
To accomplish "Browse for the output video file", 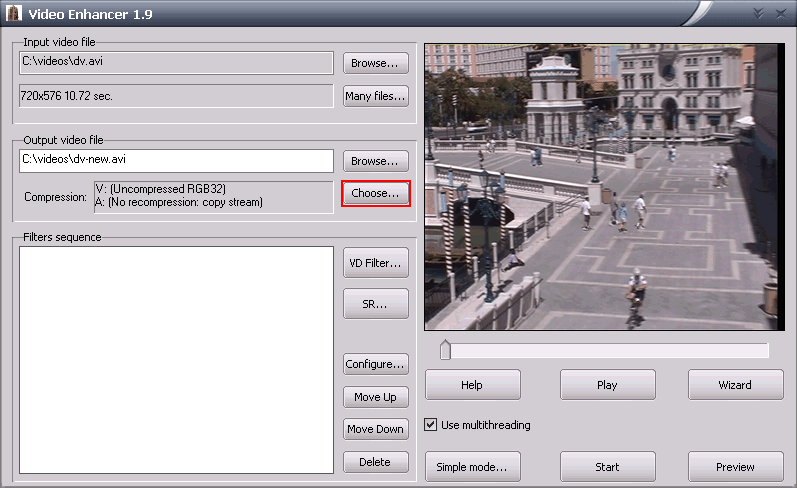I will (x=376, y=161).
